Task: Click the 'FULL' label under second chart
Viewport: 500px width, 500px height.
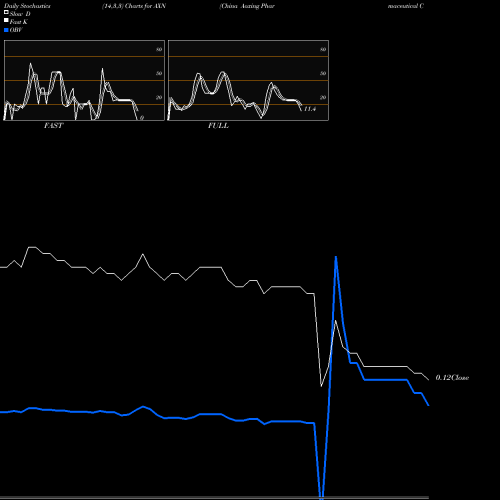Action: coord(218,126)
